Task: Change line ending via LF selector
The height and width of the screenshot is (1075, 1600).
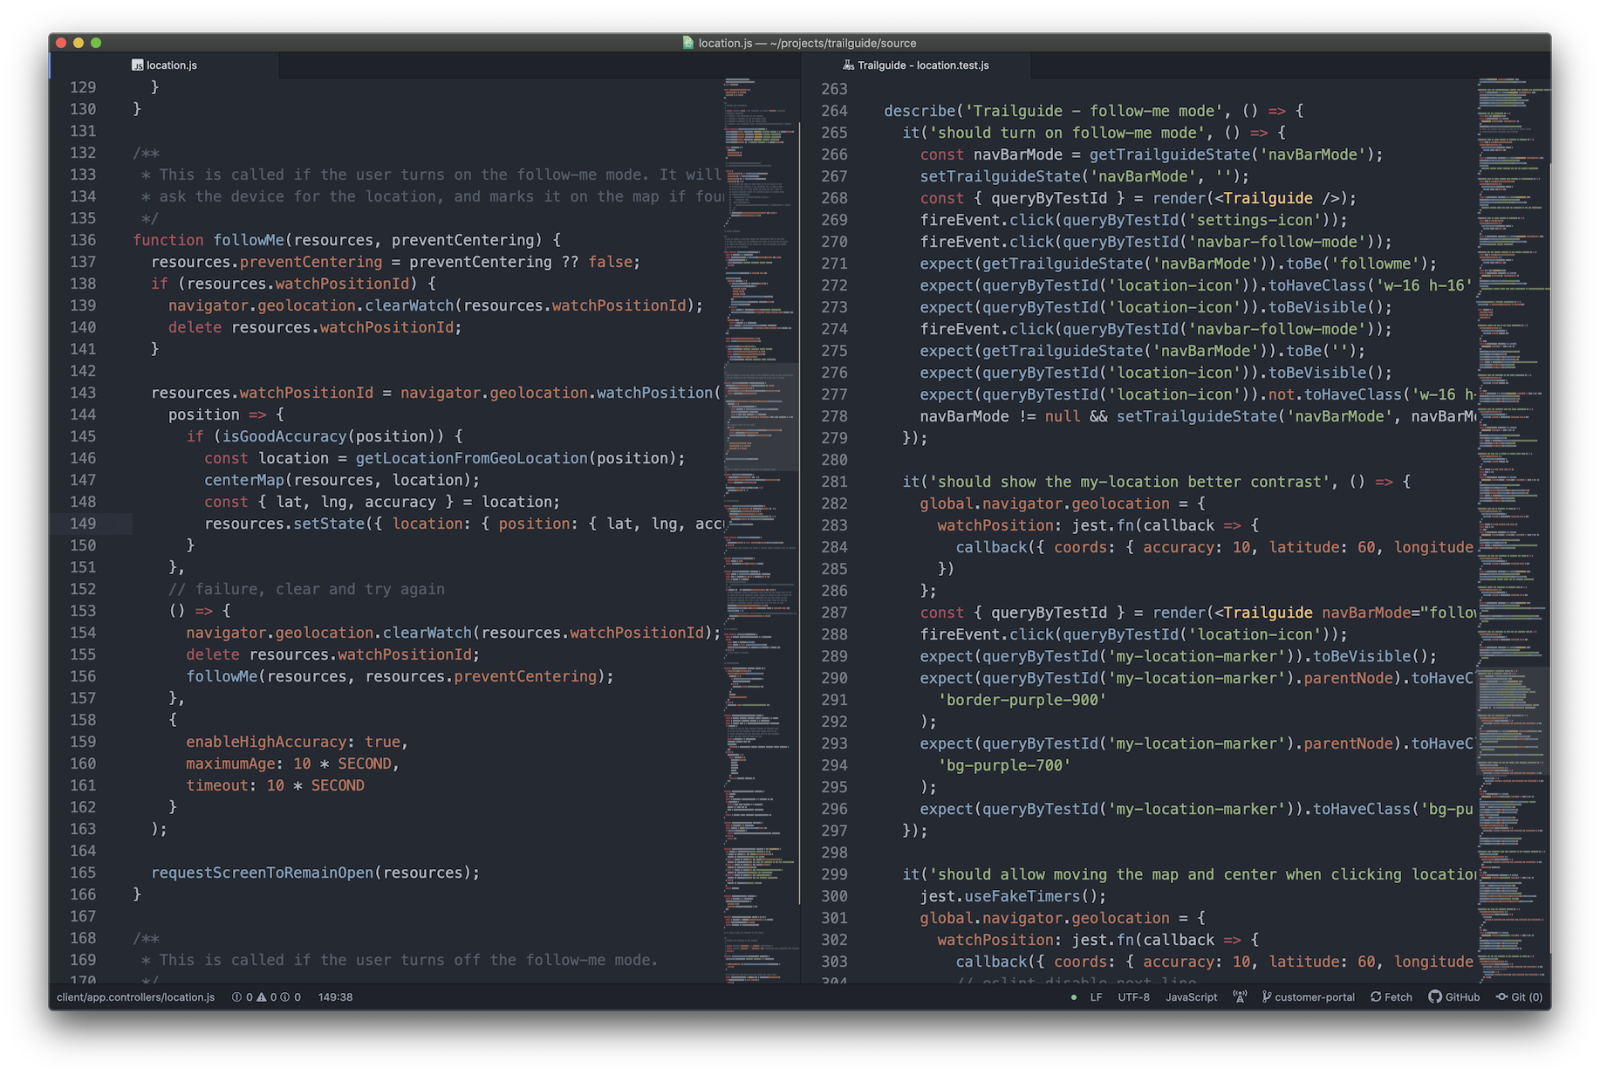Action: (1096, 997)
